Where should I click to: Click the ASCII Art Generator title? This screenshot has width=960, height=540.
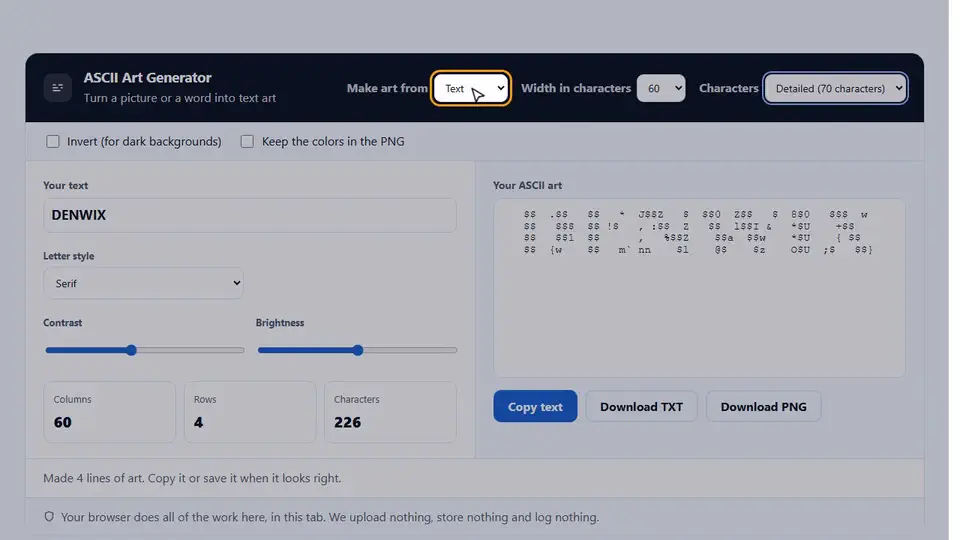[148, 78]
